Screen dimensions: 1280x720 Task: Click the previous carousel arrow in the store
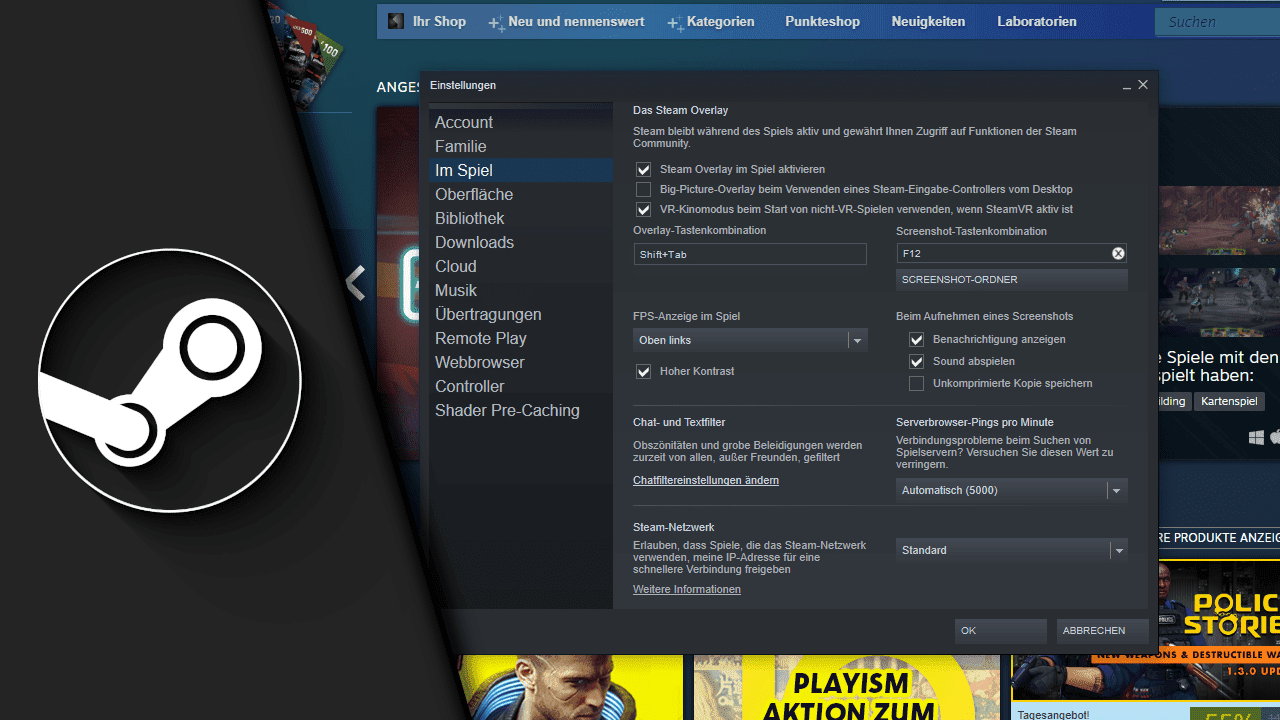355,284
